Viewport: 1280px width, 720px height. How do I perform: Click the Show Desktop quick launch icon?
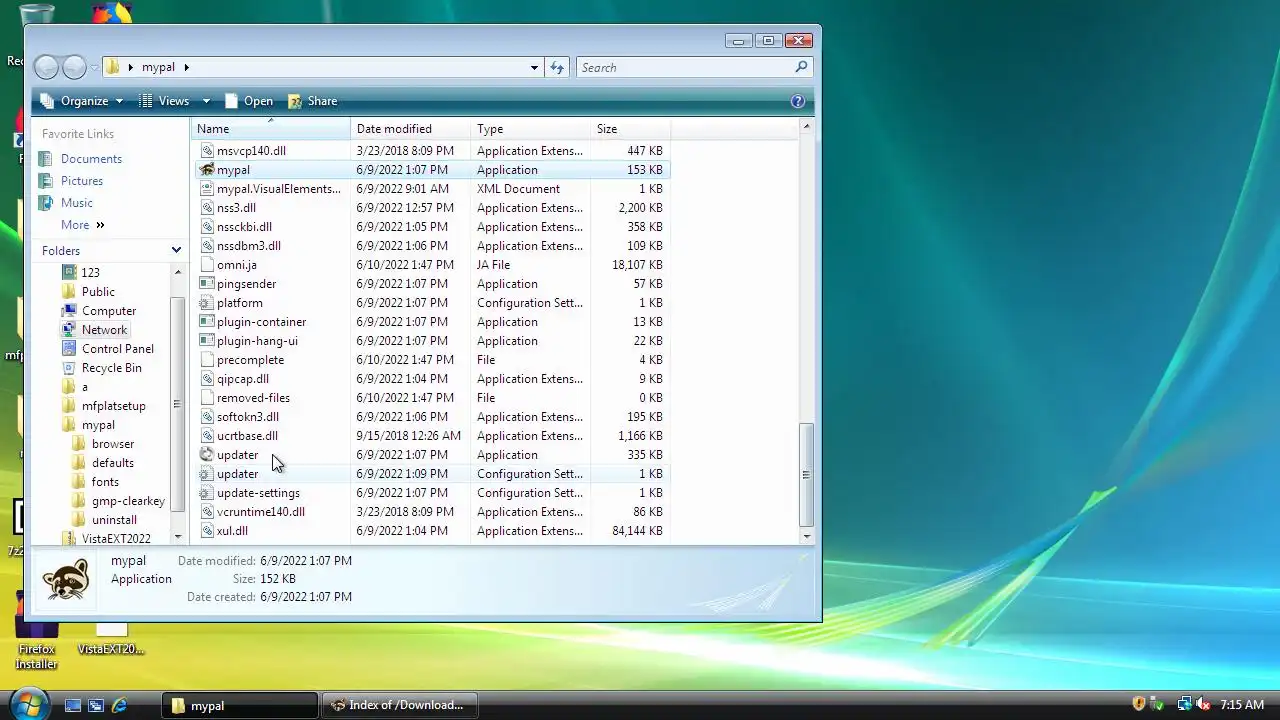(x=73, y=705)
